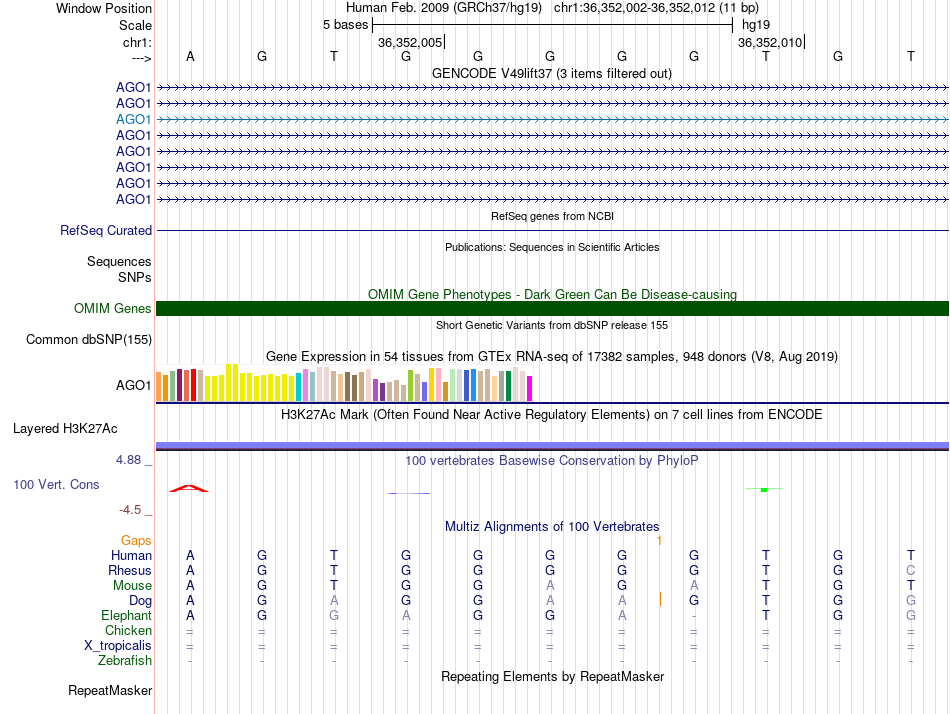
Task: Click the GENCODE V49lift37 track title
Action: [552, 73]
